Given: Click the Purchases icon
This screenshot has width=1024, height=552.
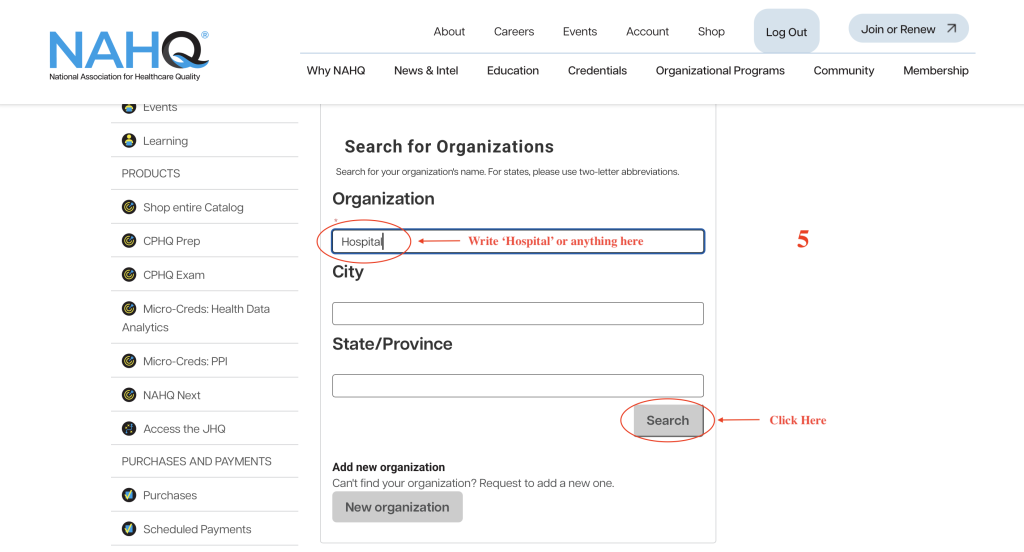Looking at the screenshot, I should (129, 495).
